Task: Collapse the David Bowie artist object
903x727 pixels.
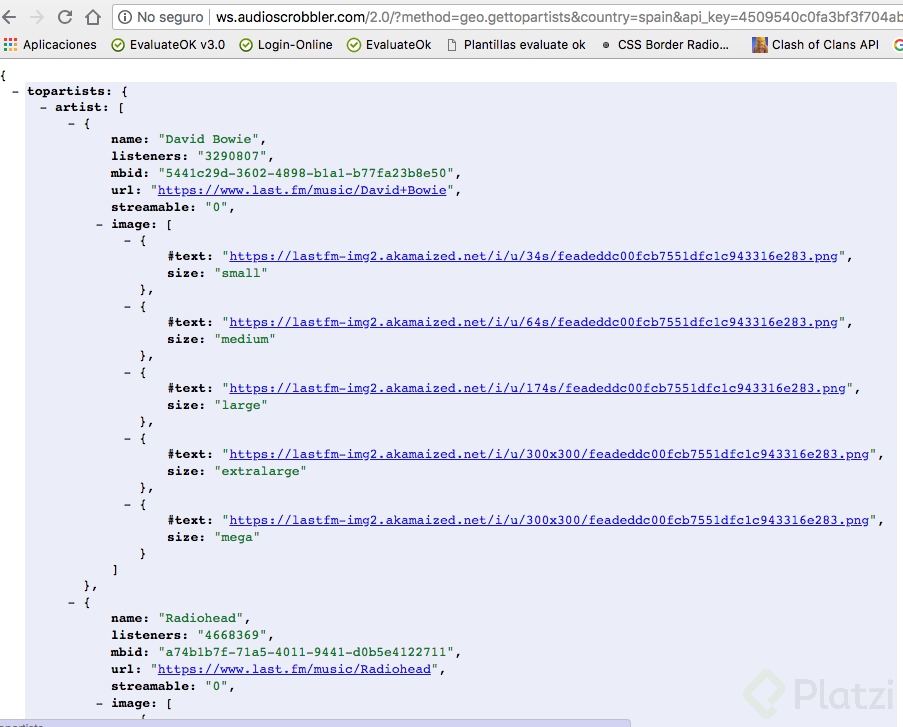Action: pyautogui.click(x=71, y=123)
